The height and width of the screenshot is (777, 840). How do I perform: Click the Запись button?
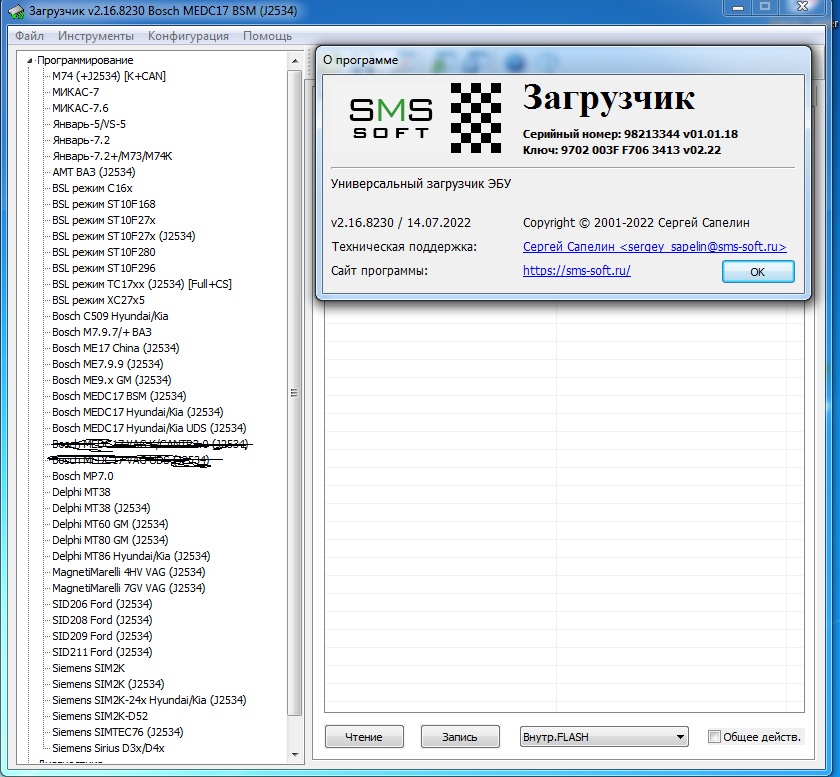[460, 737]
